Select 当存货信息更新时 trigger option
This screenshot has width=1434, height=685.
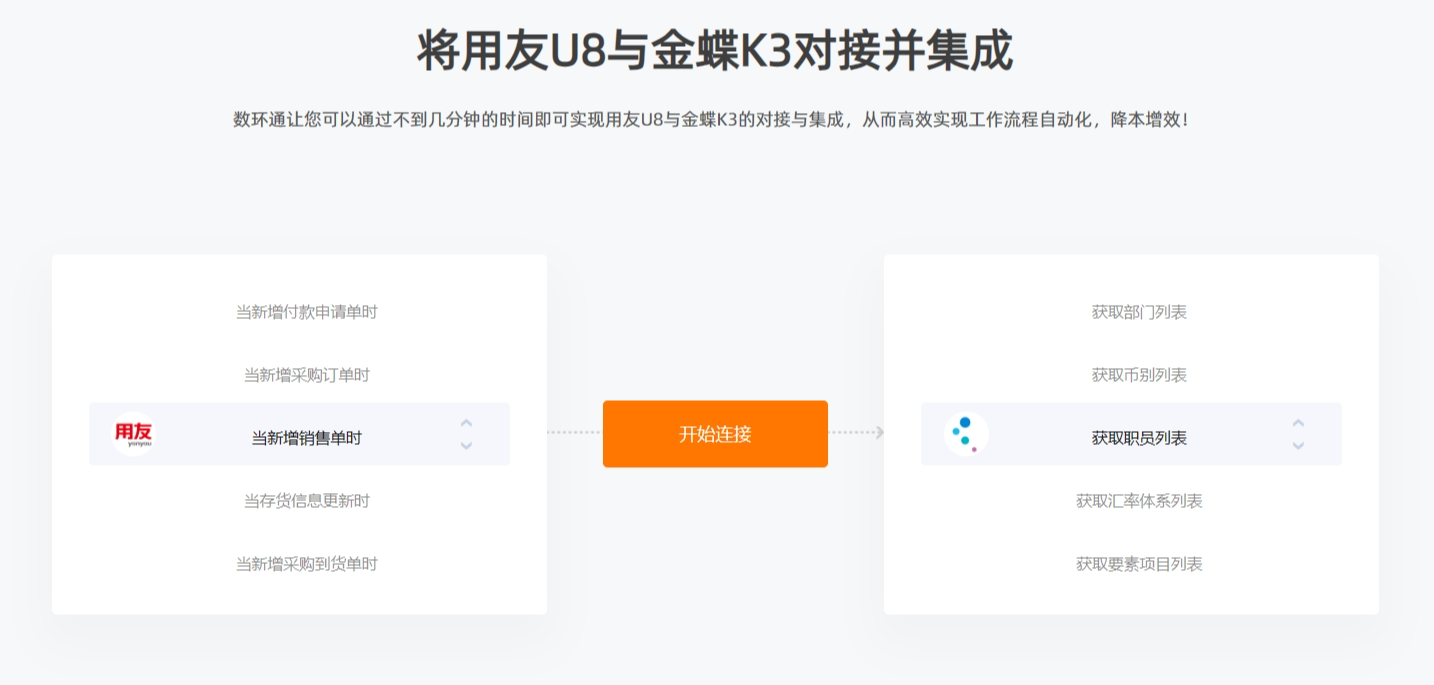[307, 501]
